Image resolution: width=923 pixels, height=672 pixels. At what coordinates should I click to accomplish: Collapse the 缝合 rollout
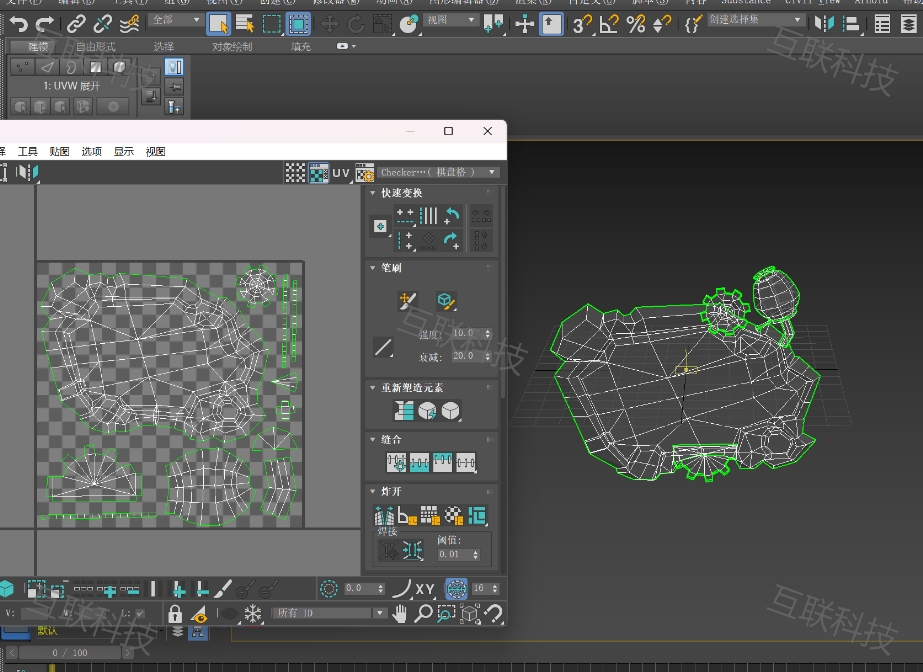372,440
